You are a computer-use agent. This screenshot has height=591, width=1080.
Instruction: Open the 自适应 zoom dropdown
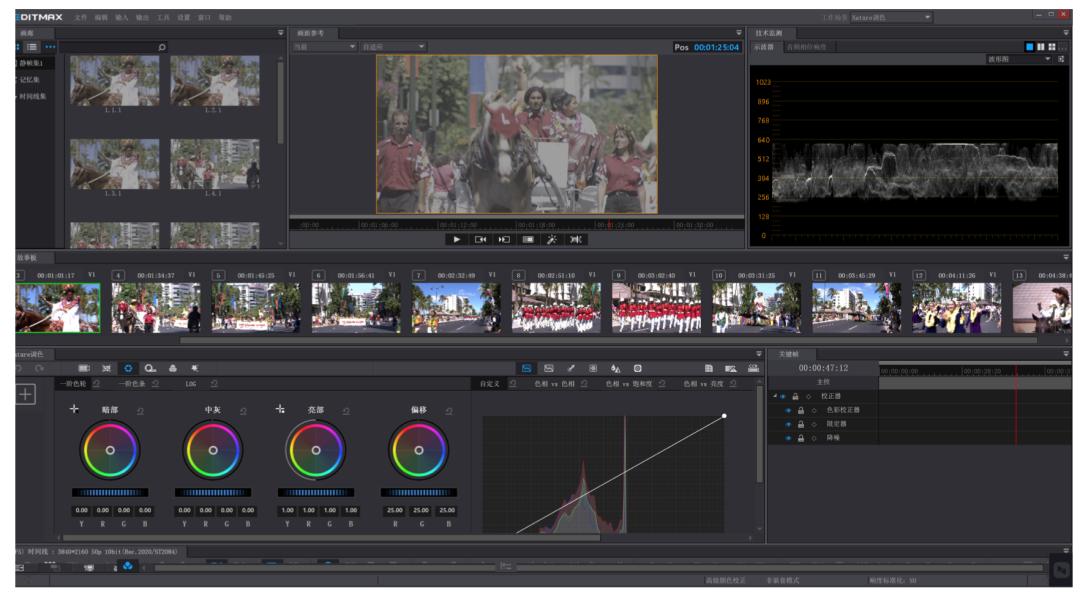pos(393,47)
